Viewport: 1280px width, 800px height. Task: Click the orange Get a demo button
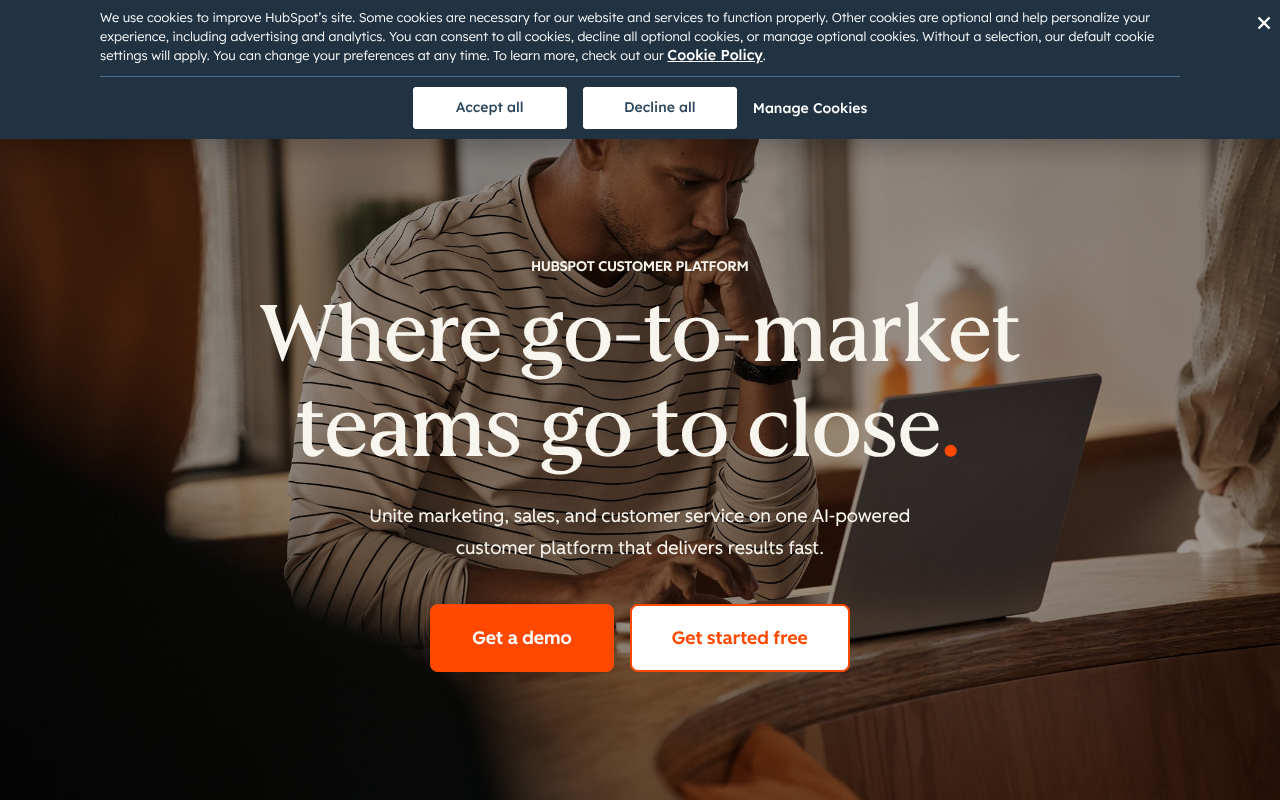pyautogui.click(x=522, y=638)
